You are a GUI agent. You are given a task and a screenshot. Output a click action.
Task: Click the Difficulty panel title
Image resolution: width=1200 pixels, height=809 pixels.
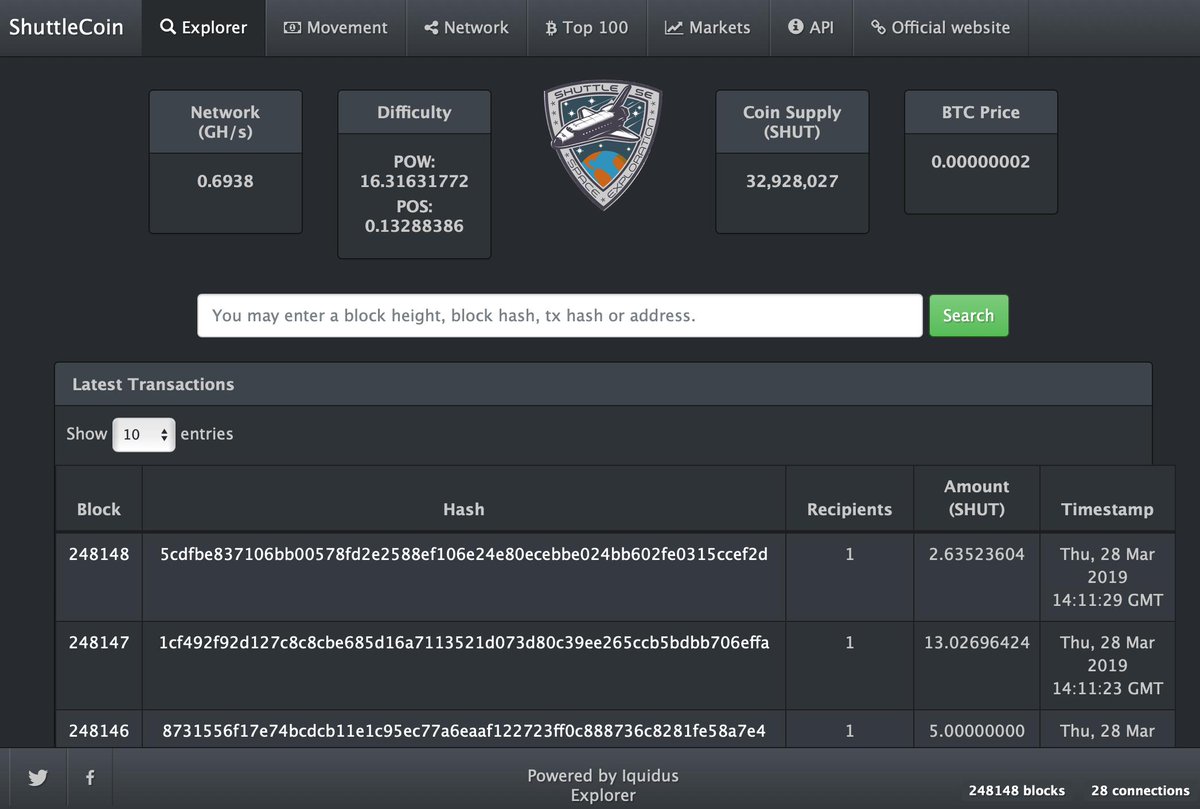pyautogui.click(x=414, y=112)
